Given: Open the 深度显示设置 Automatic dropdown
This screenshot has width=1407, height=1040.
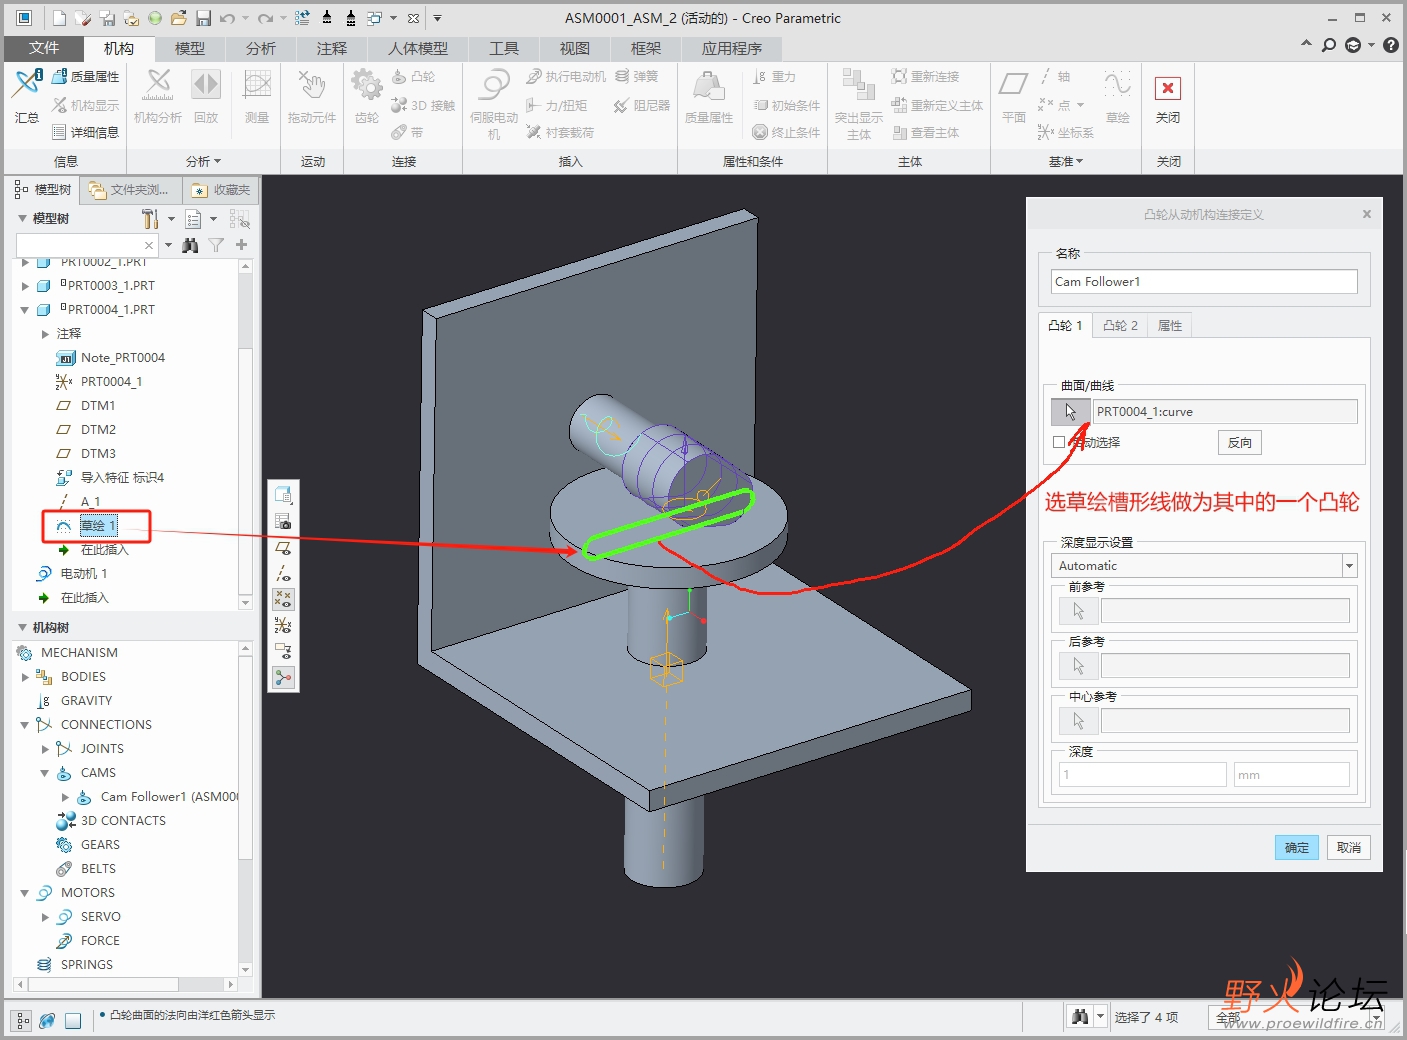Looking at the screenshot, I should (1349, 566).
